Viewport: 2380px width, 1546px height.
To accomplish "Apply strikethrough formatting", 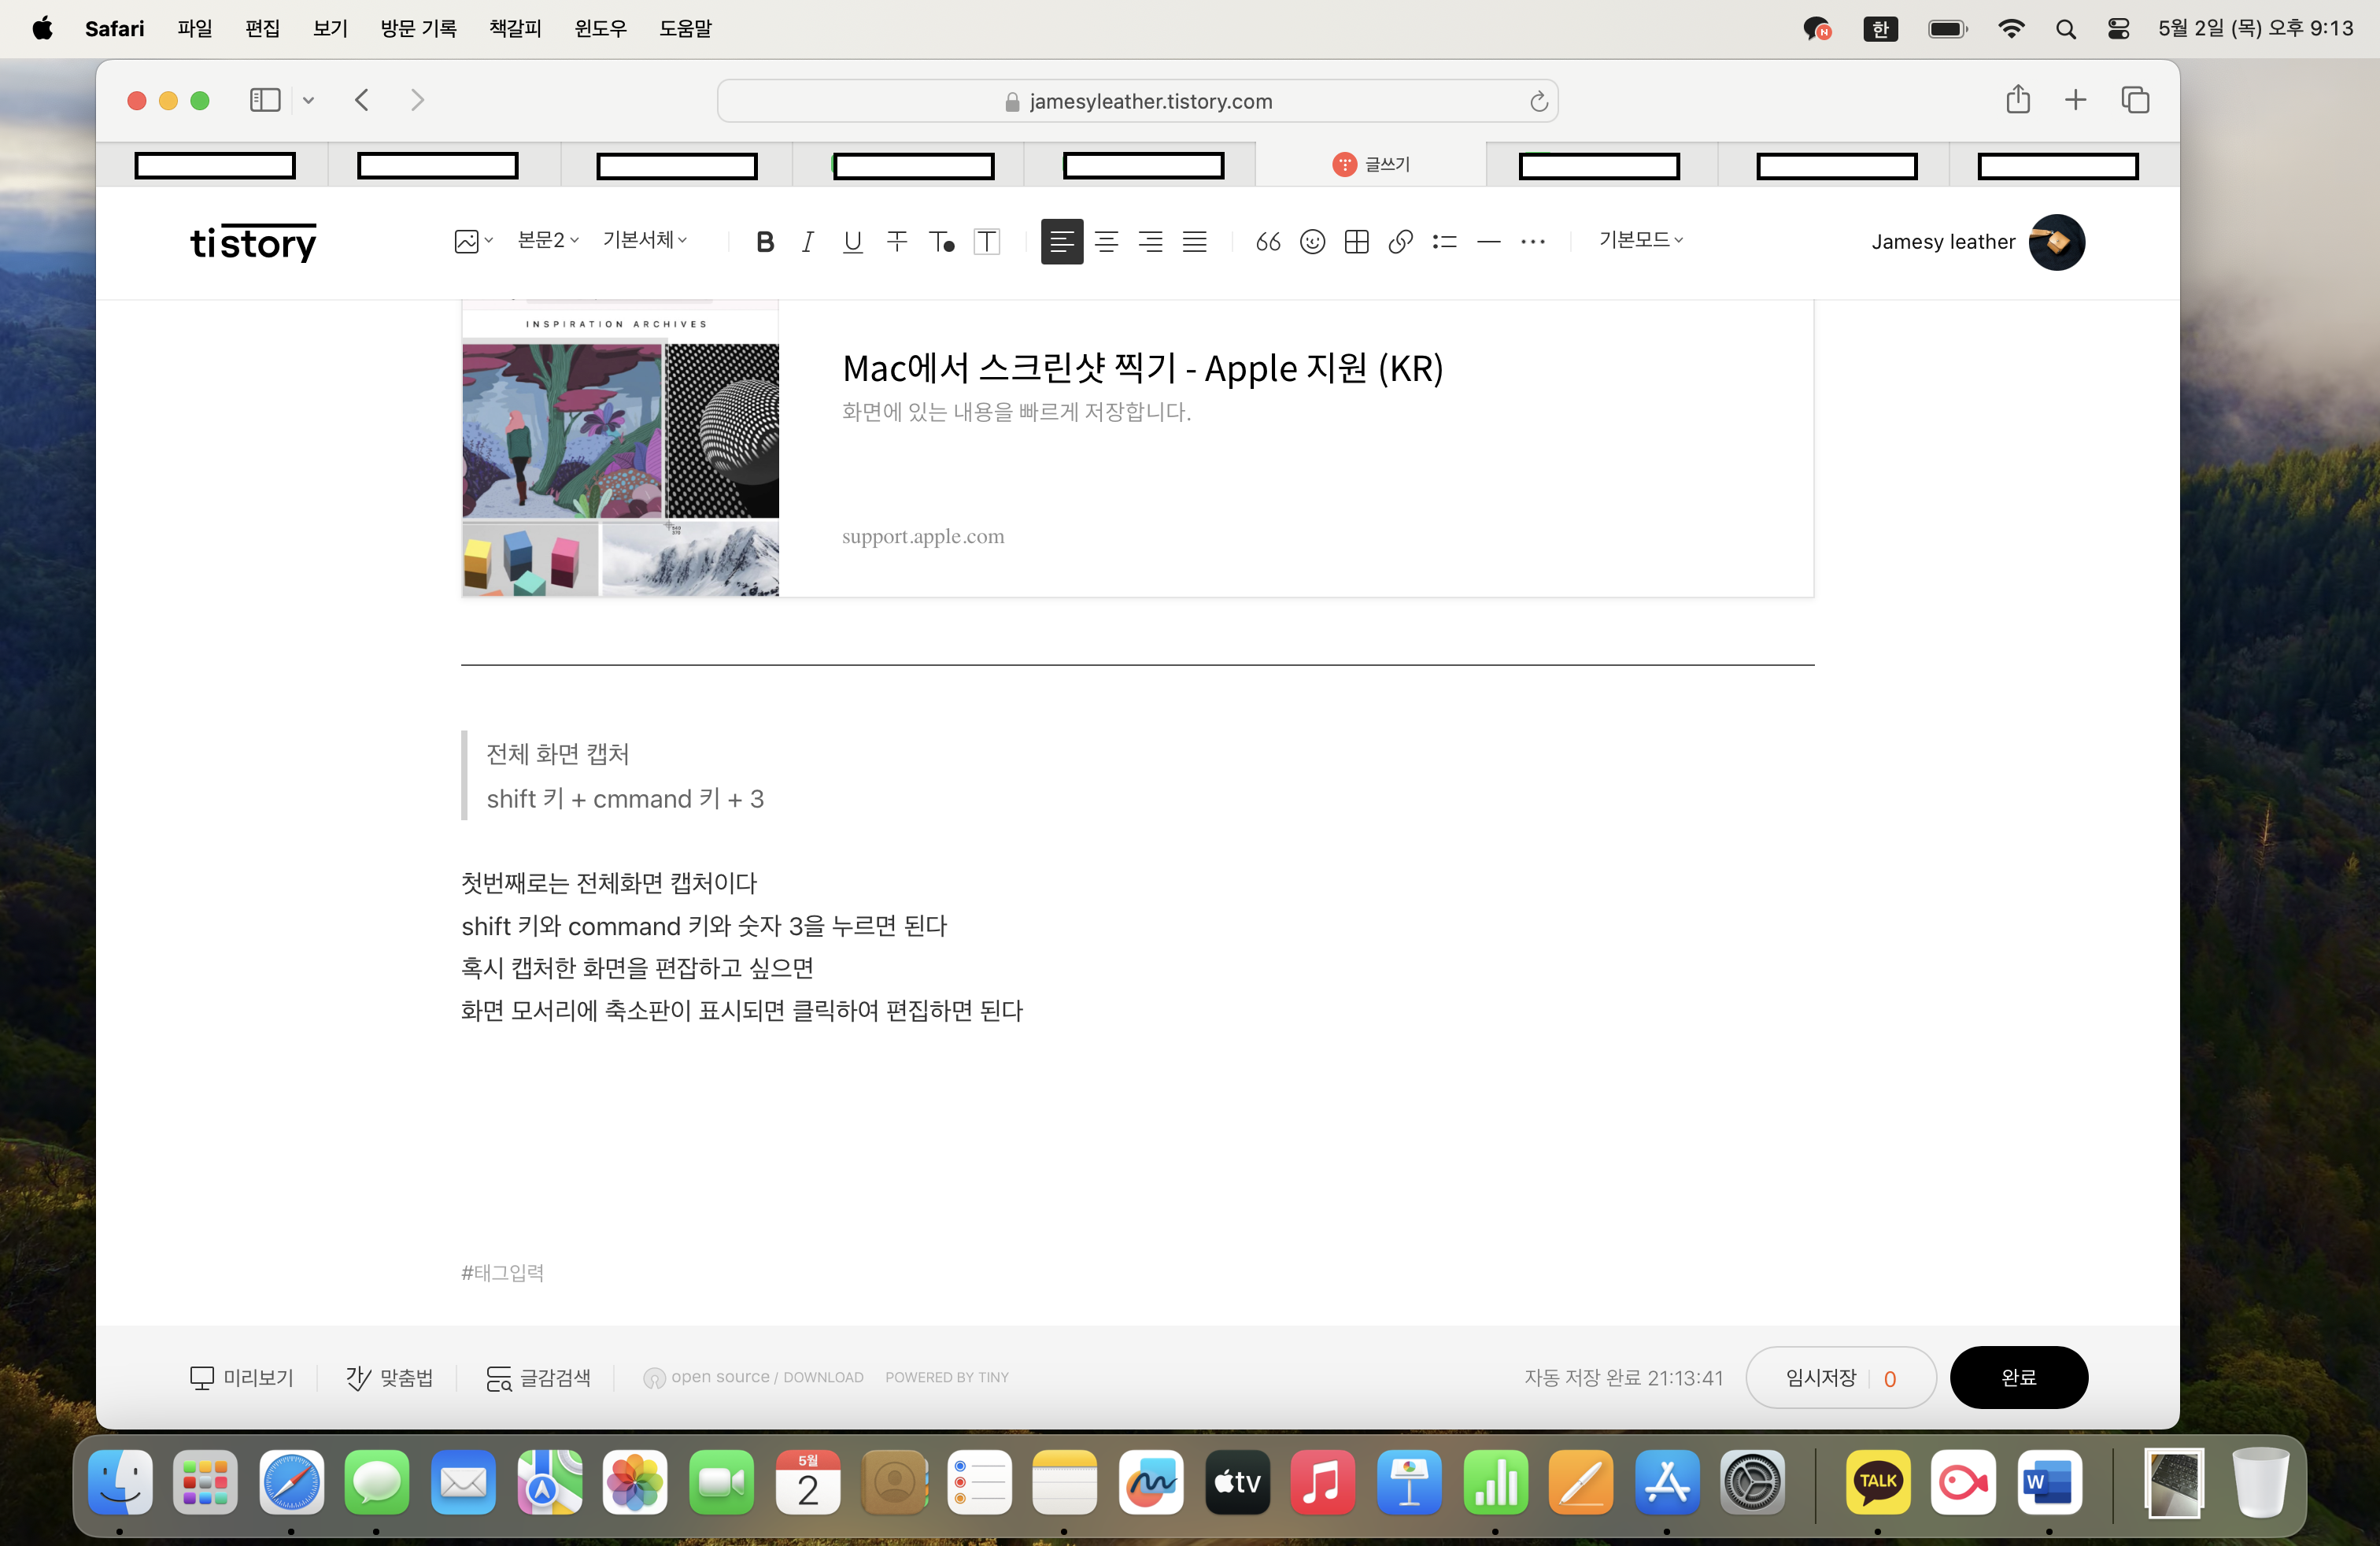I will coord(897,242).
